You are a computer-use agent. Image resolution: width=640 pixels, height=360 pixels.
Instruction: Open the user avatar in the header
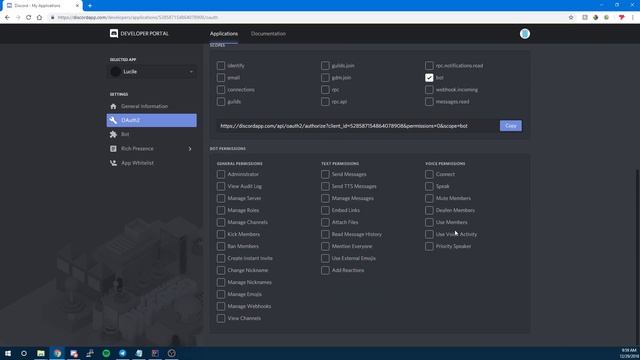click(x=524, y=34)
